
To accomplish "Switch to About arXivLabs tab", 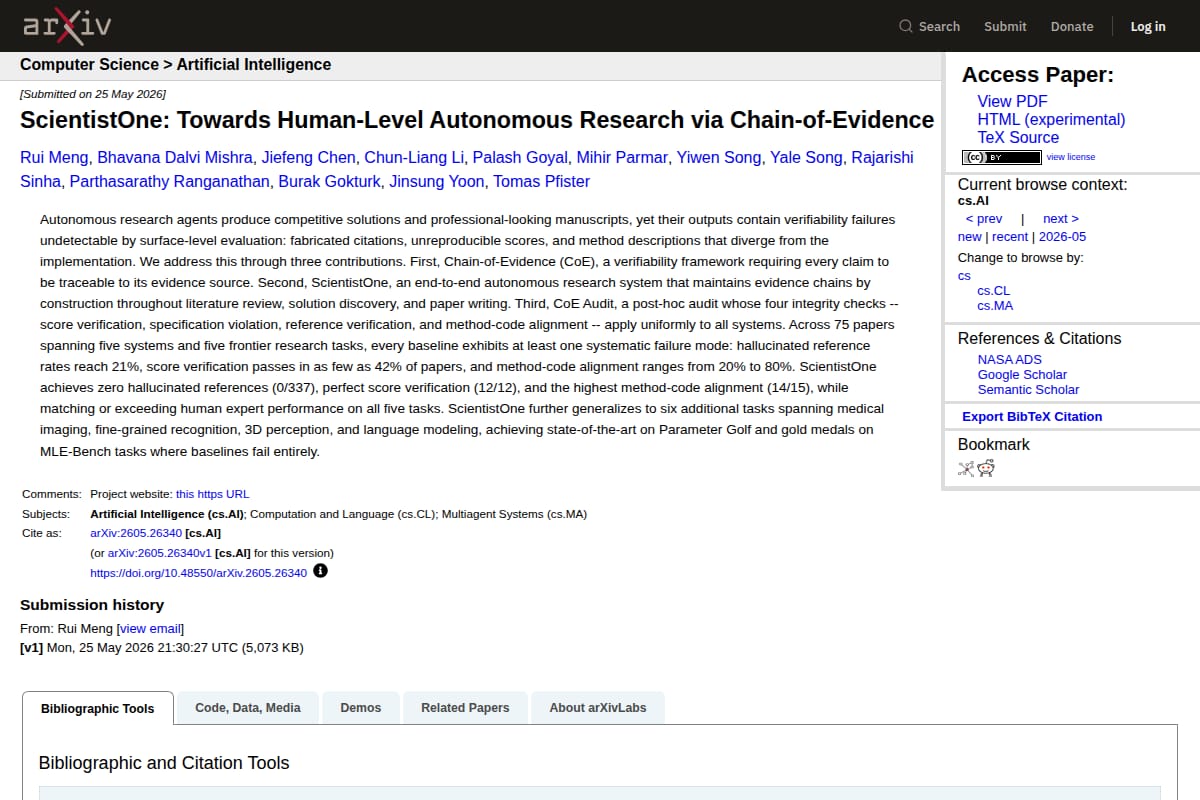I will click(598, 708).
